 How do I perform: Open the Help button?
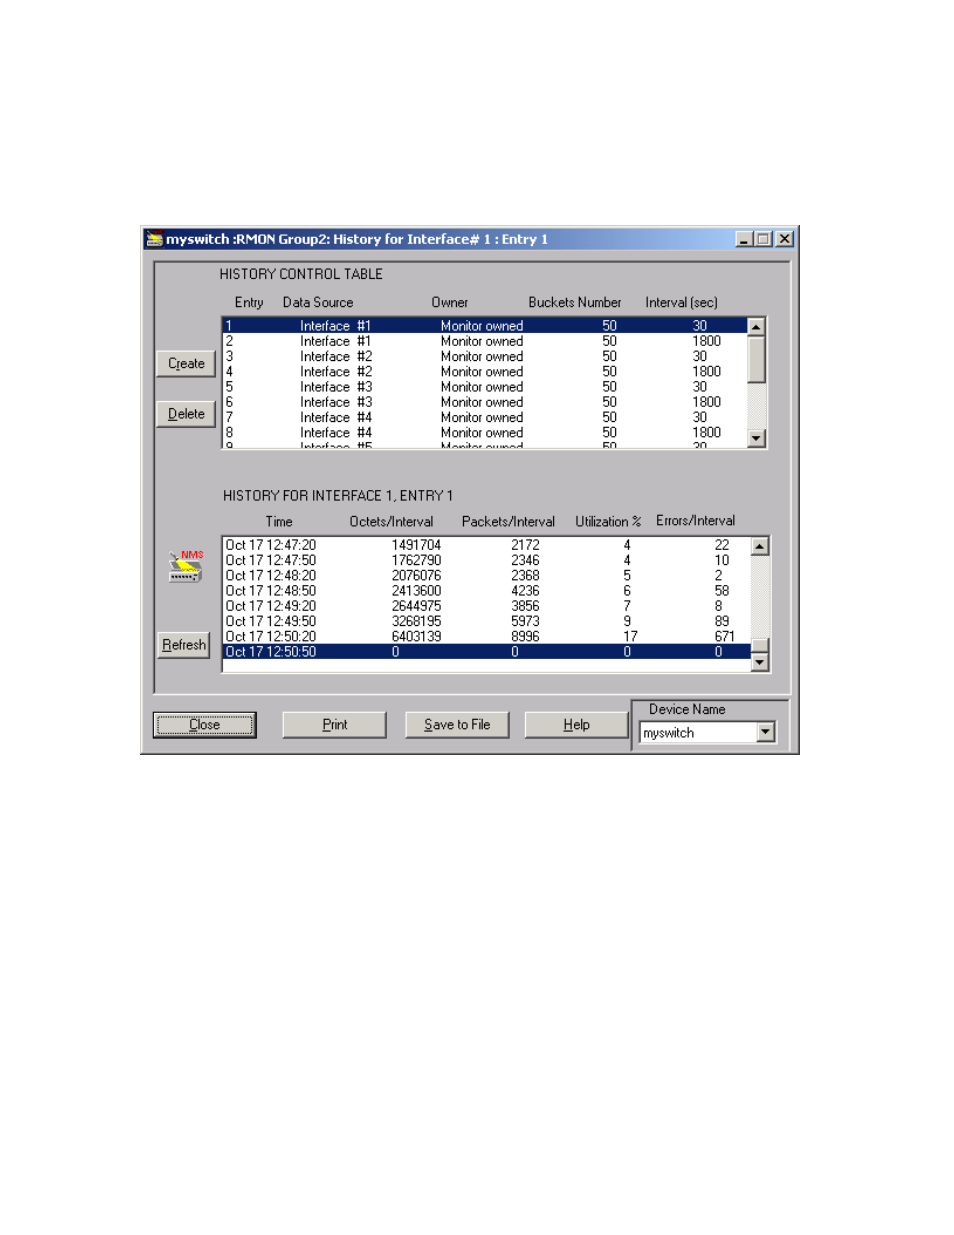tap(576, 725)
